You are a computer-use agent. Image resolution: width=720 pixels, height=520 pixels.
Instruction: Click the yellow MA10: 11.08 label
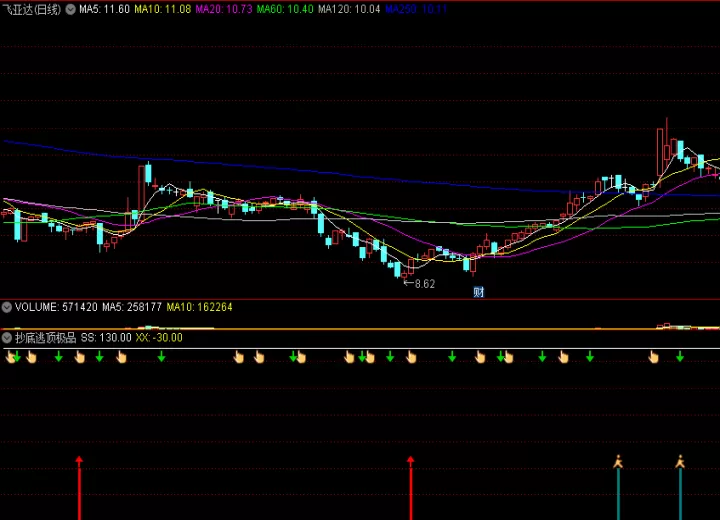point(163,9)
